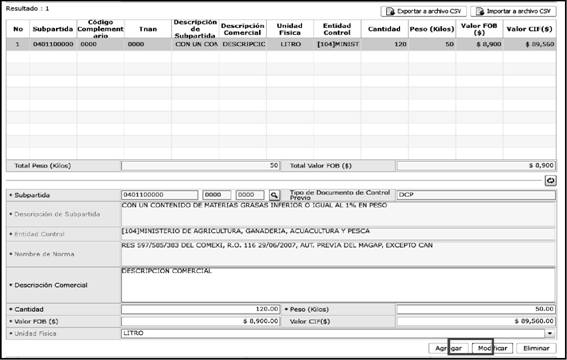Click the Total Valor FOB ($) value field
The width and height of the screenshot is (567, 360).
coord(476,166)
